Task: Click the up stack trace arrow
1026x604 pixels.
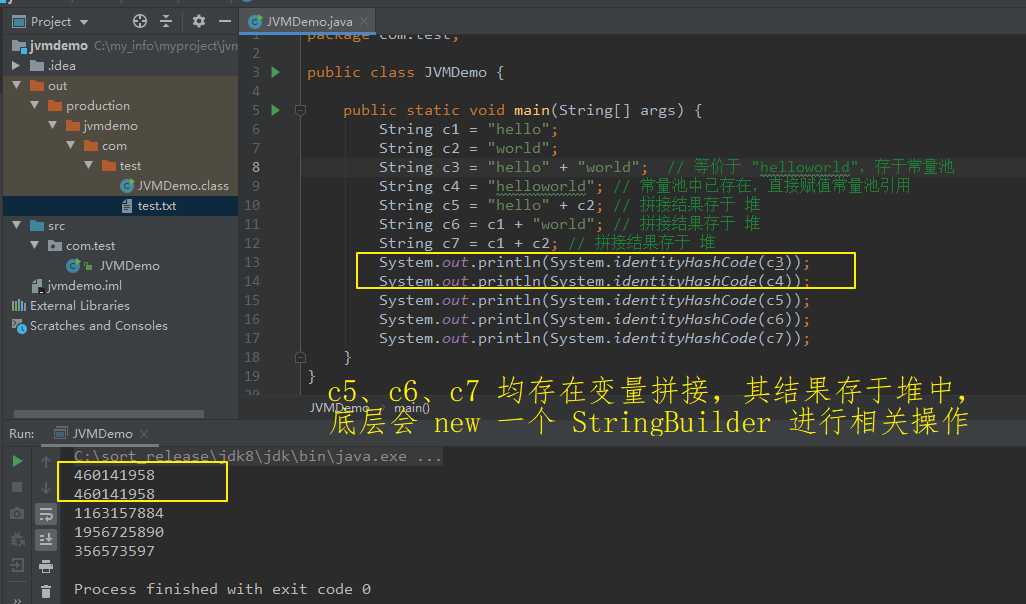Action: 46,462
